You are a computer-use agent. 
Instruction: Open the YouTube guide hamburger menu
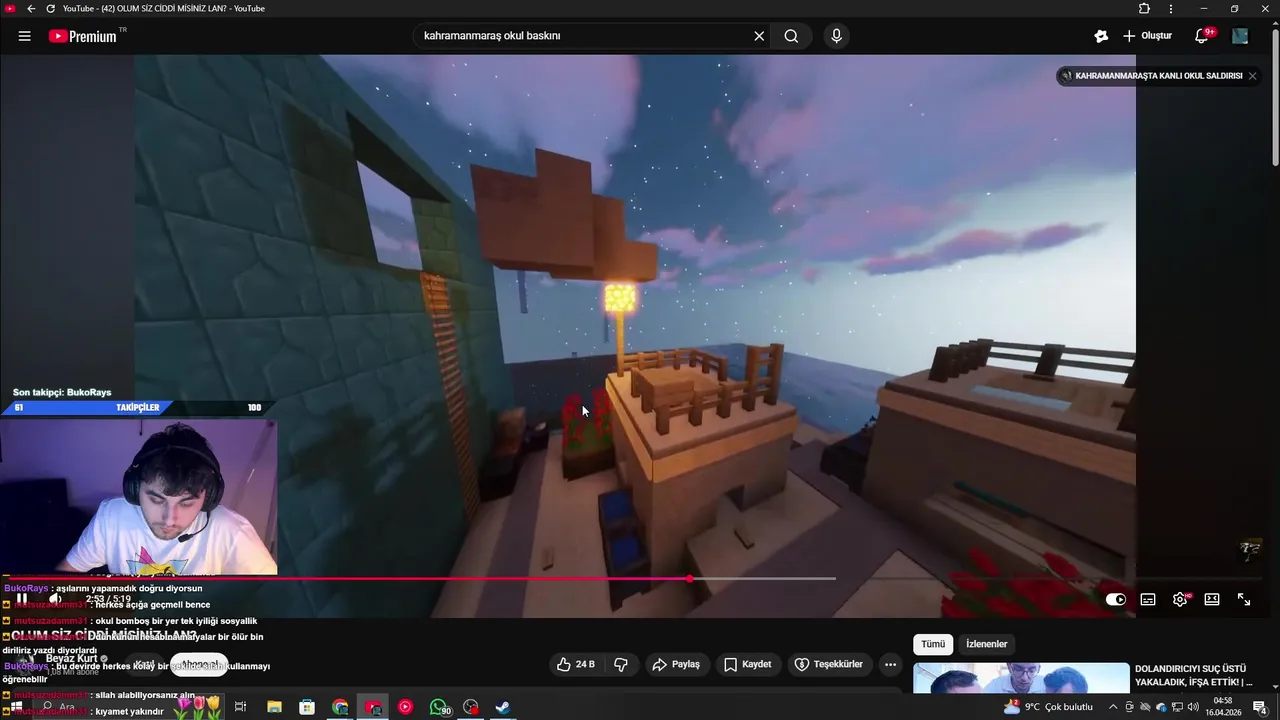24,36
